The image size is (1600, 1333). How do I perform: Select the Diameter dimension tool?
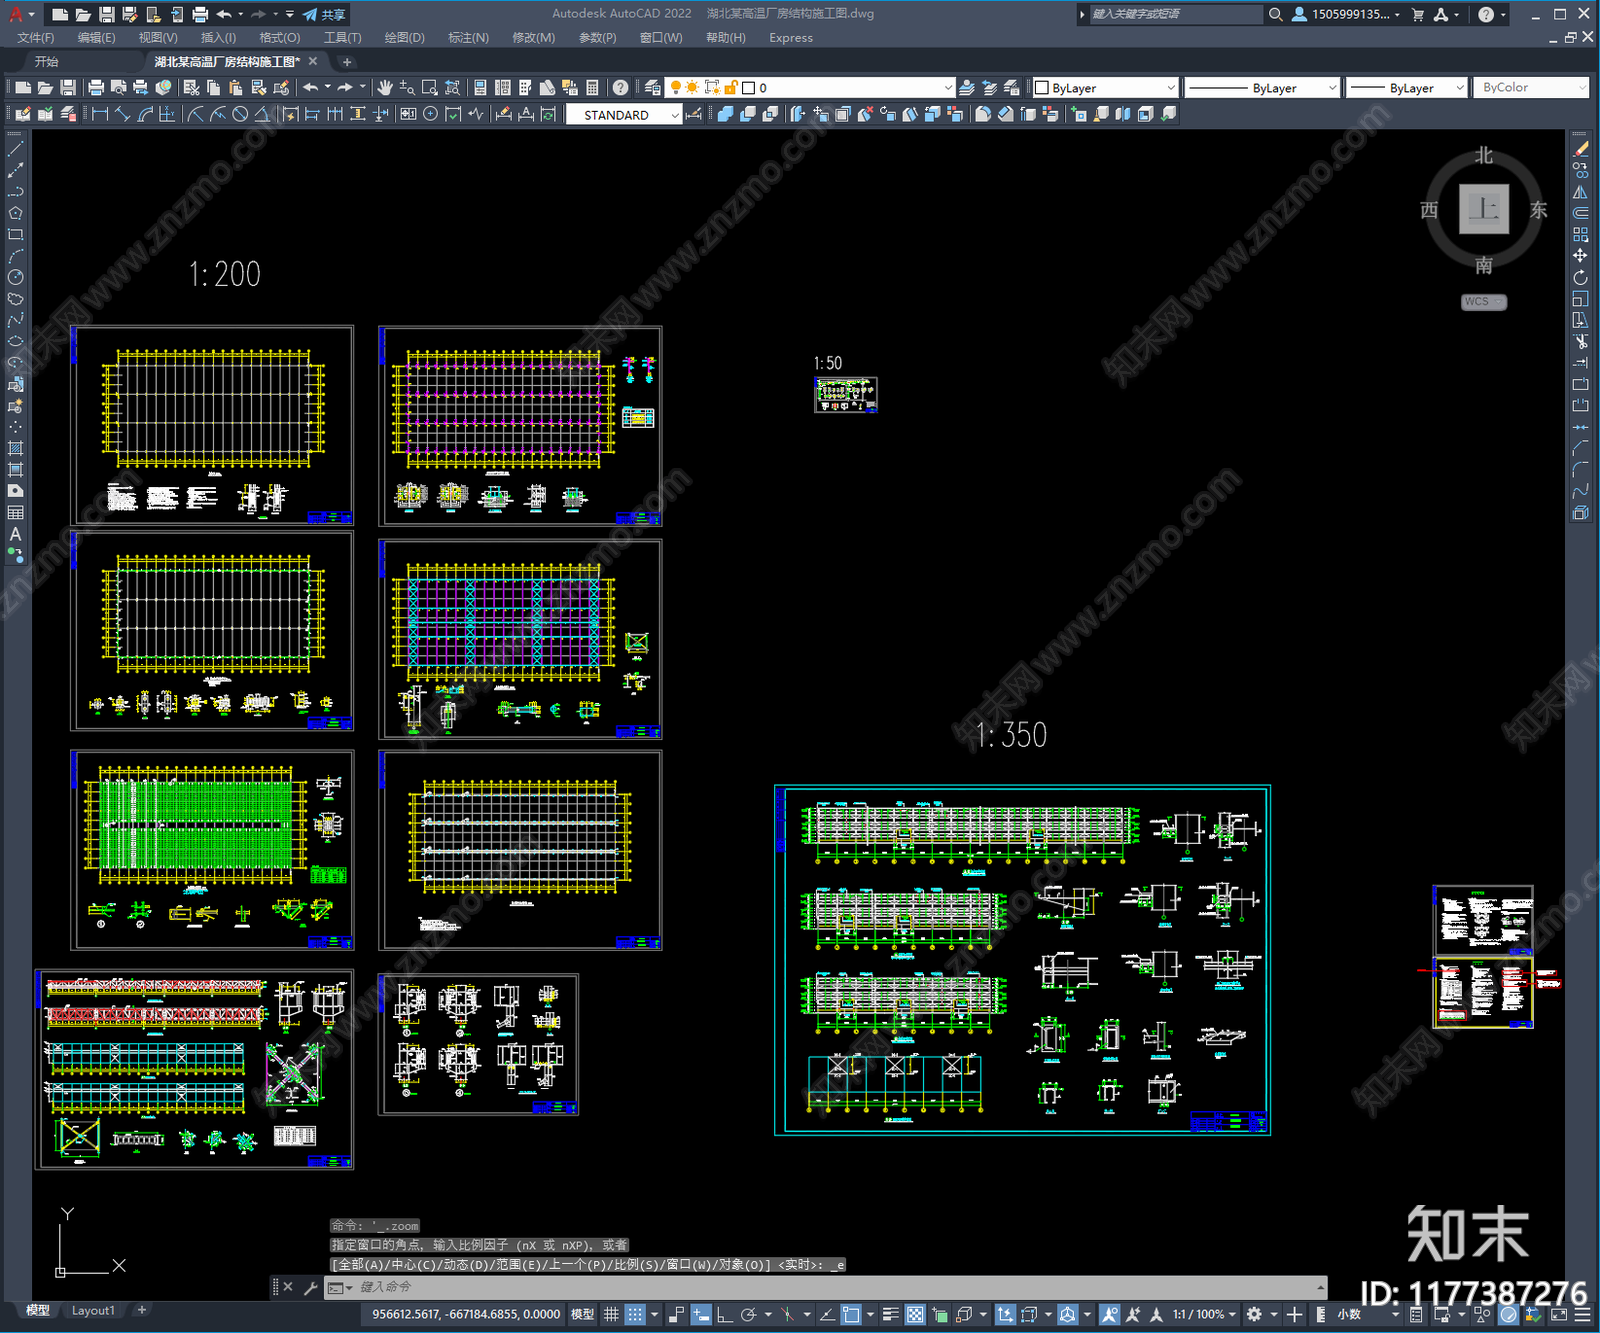(240, 115)
